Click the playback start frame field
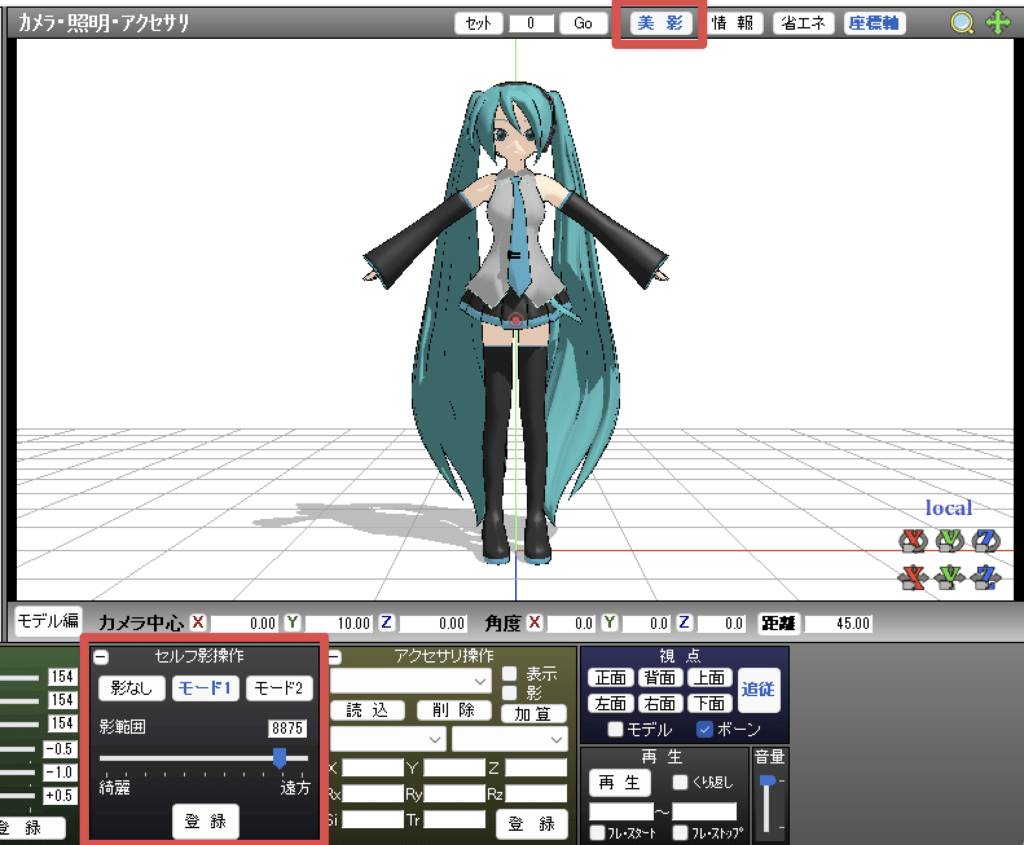 (621, 811)
